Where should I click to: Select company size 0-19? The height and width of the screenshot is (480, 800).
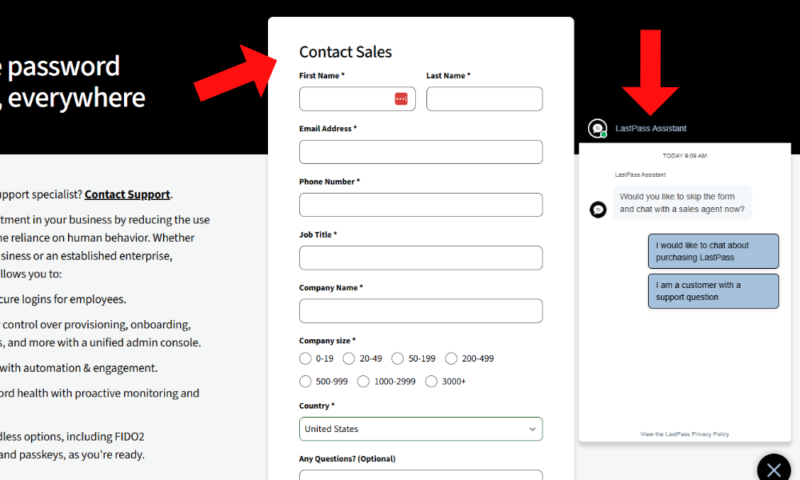tap(305, 359)
